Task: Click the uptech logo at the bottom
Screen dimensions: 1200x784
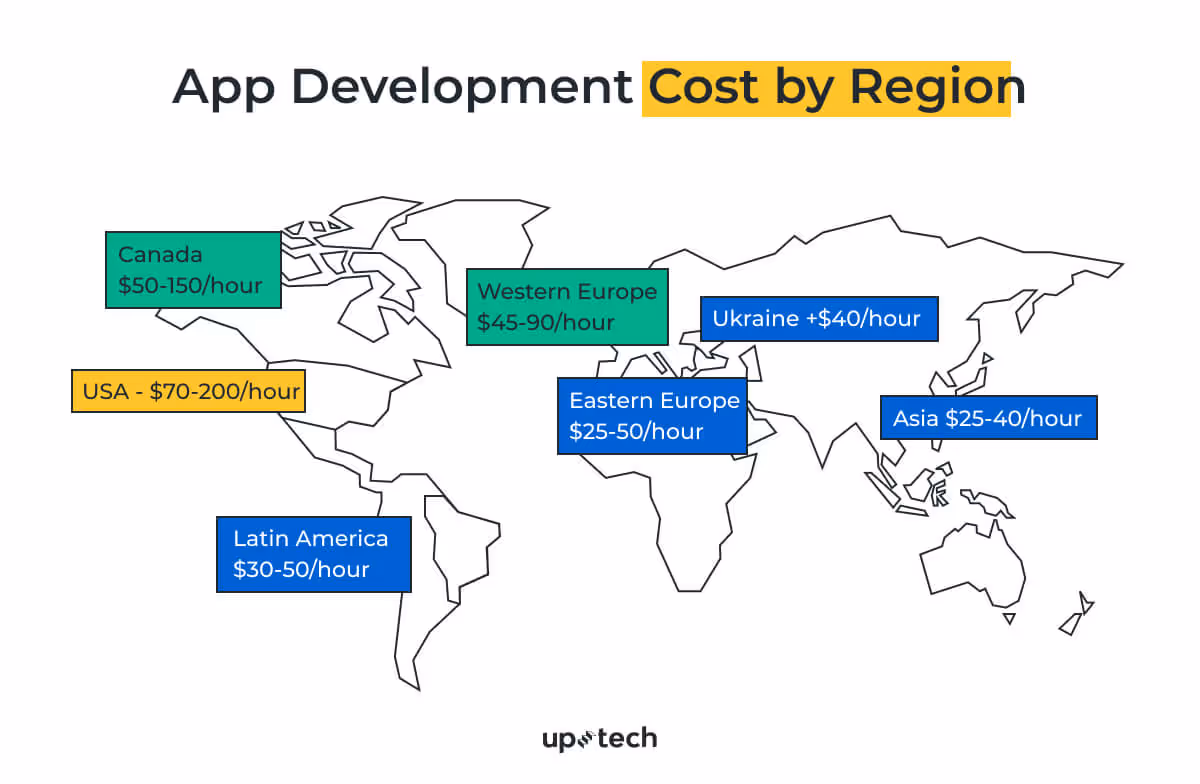Action: [x=598, y=738]
